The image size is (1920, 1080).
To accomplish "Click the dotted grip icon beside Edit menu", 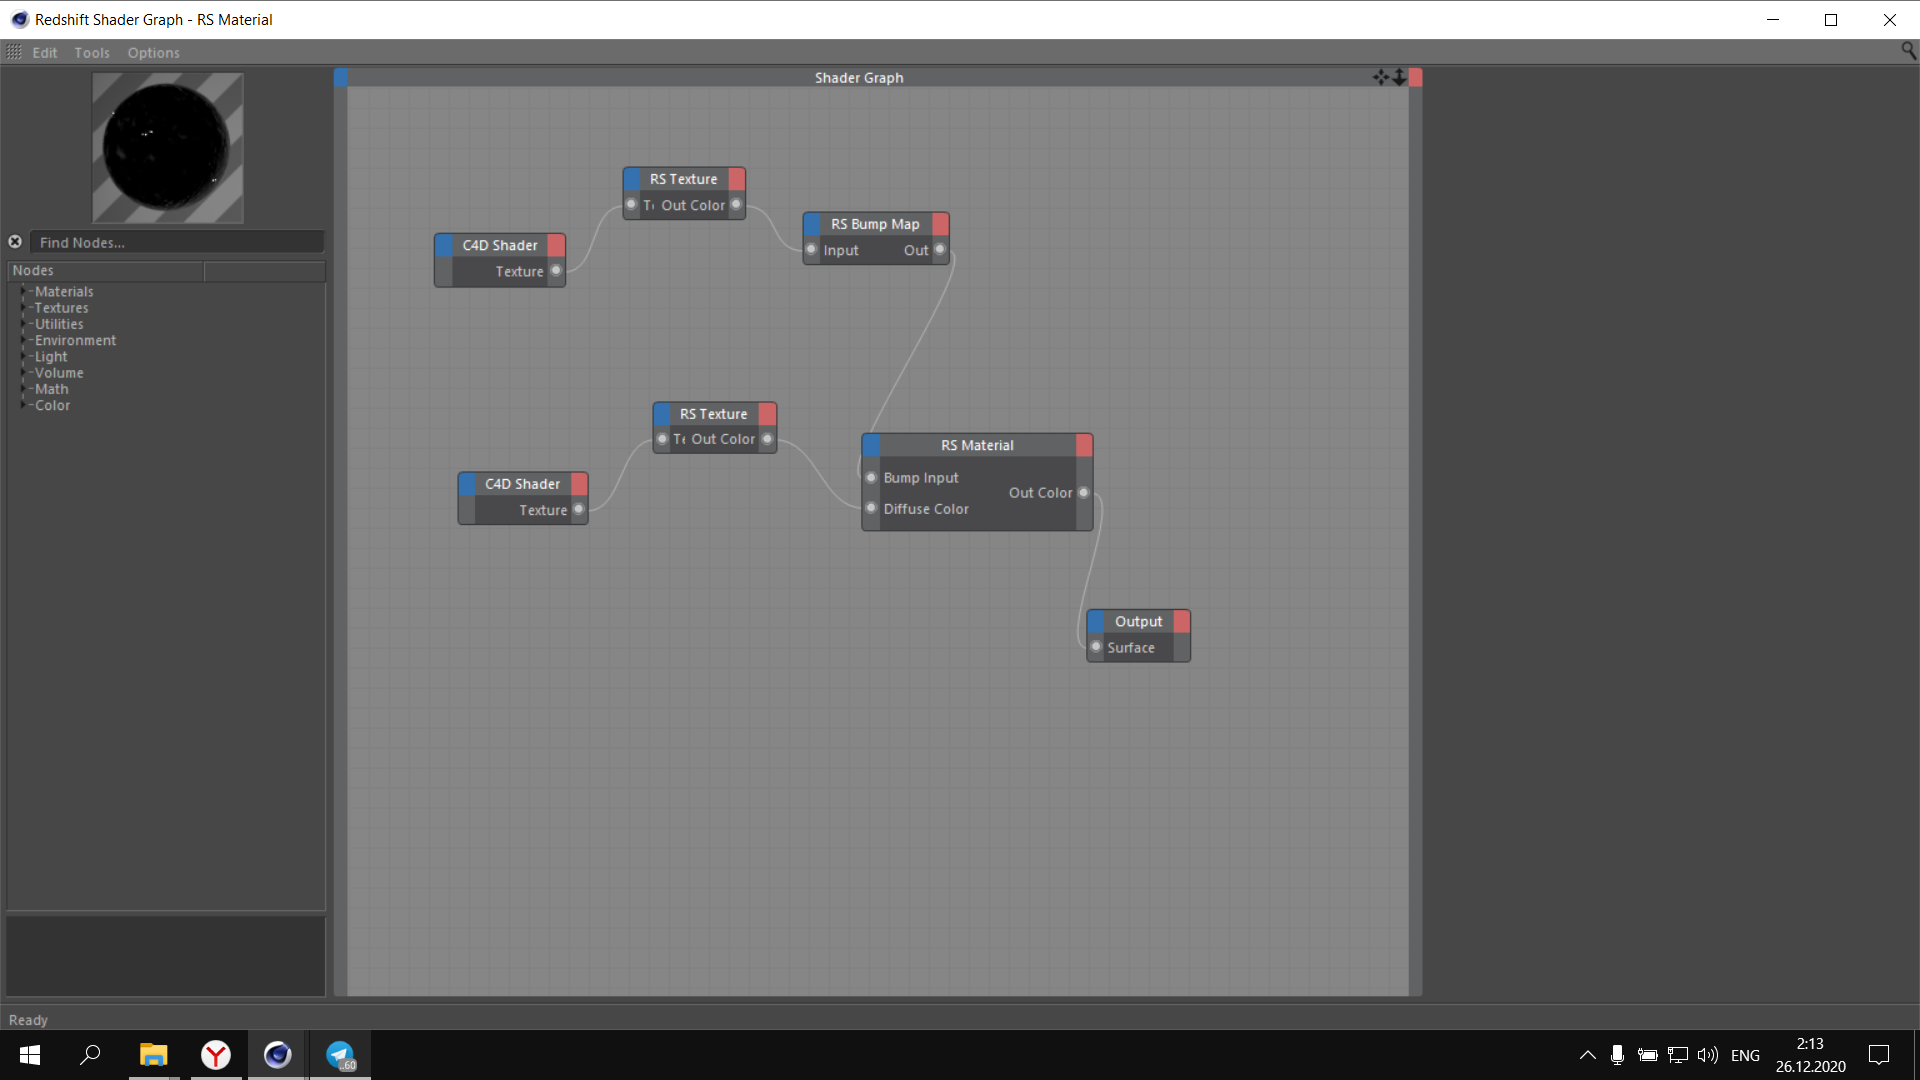I will (x=14, y=52).
